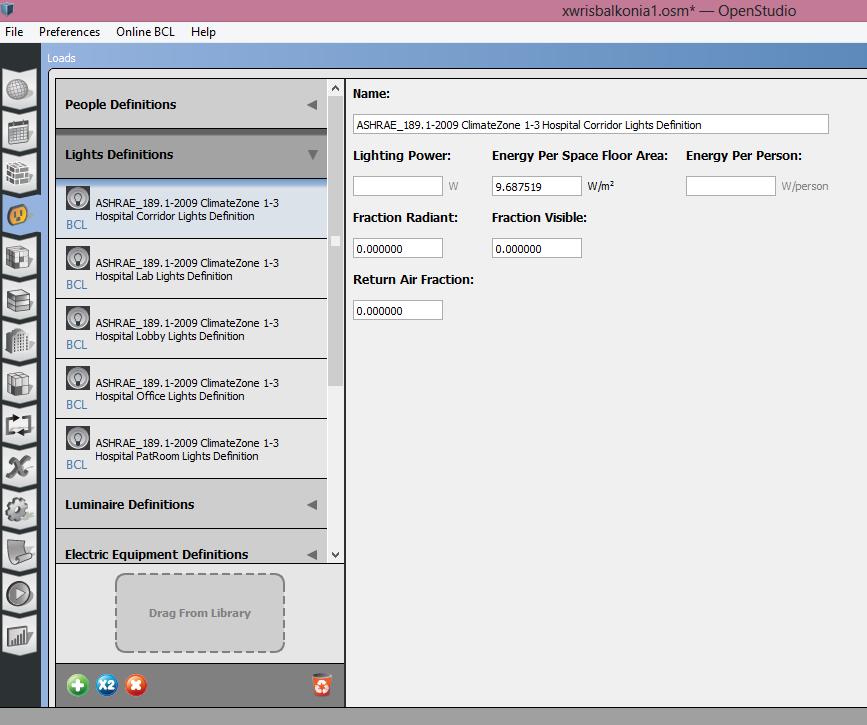Click the definitions list scrollbar up arrow
This screenshot has height=725, width=867.
(x=335, y=88)
